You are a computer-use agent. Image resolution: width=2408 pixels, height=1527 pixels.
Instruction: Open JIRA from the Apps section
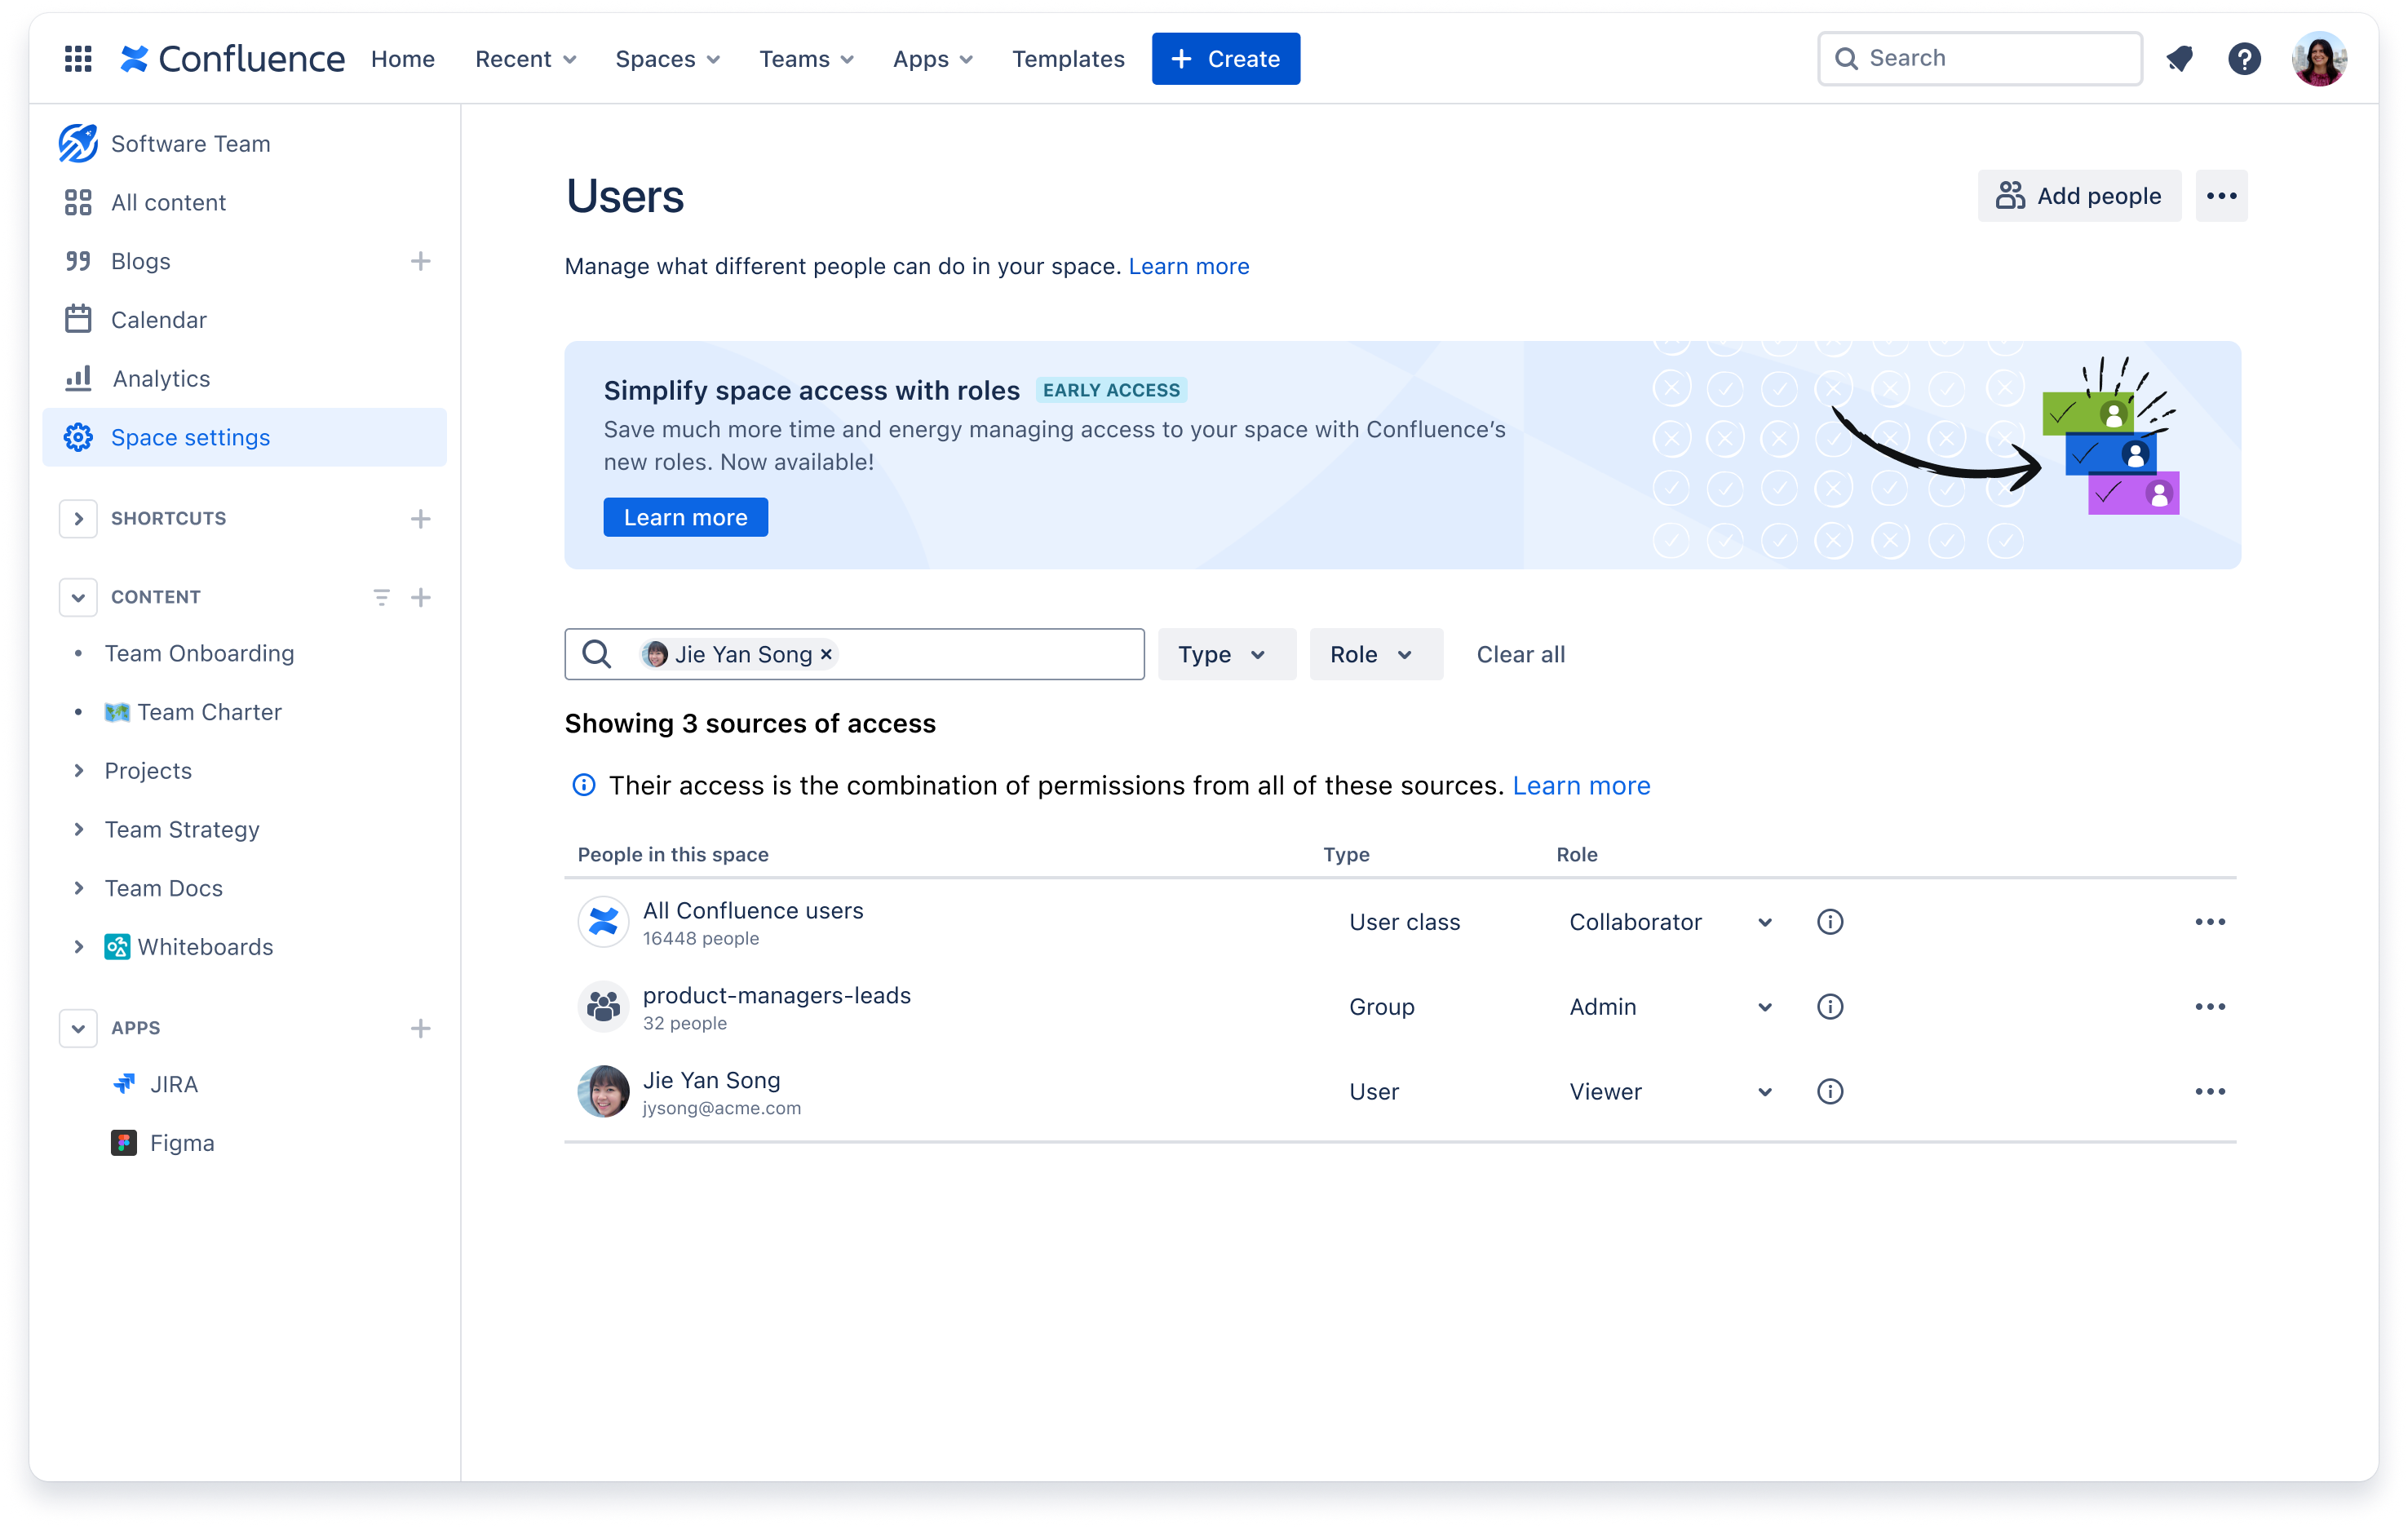175,1083
